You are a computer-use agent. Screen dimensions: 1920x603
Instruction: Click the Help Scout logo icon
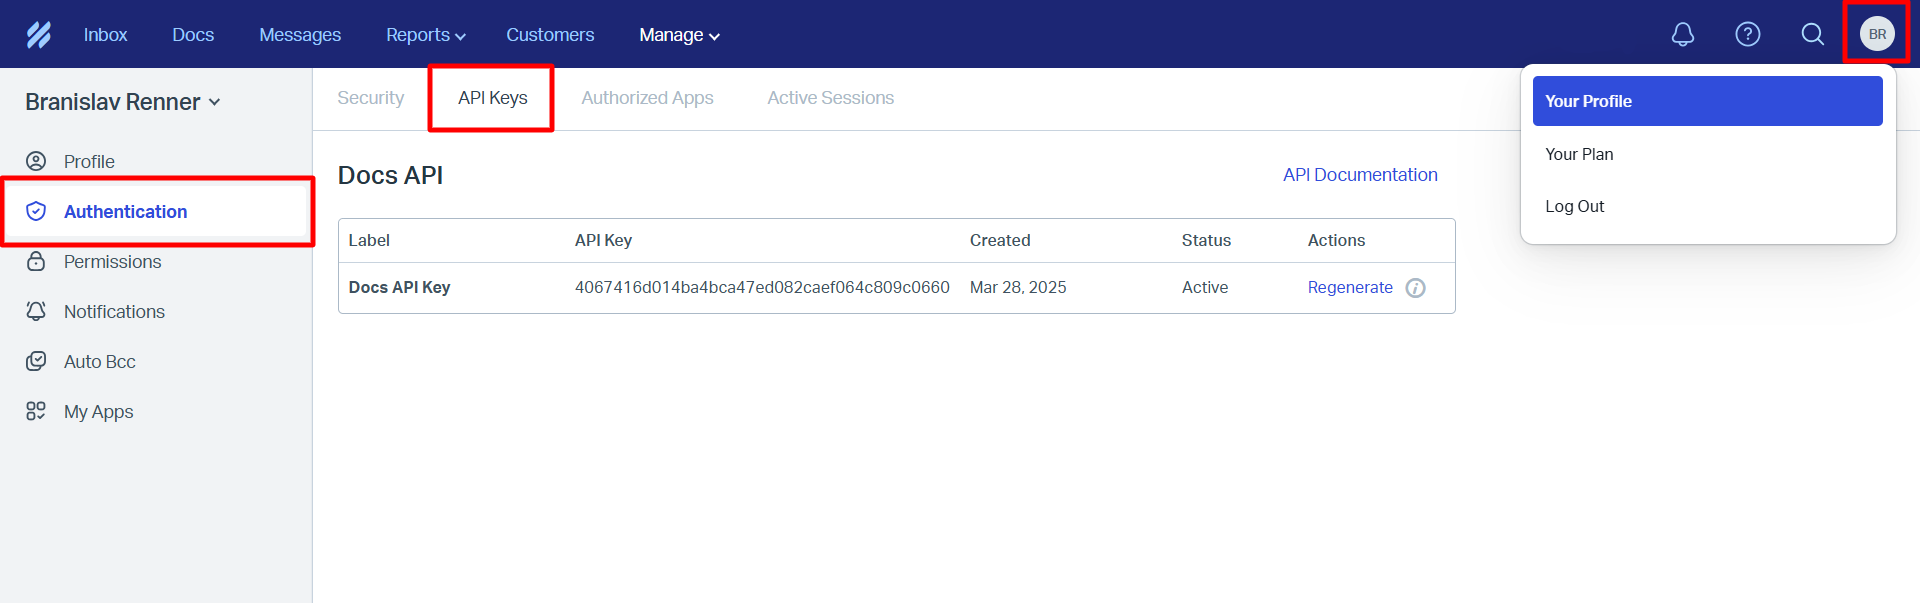point(38,35)
